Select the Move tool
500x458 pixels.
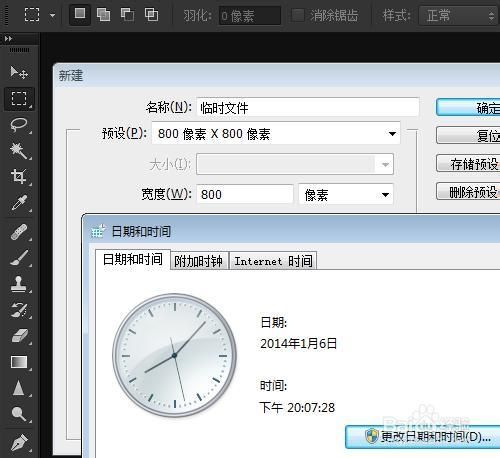[19, 72]
